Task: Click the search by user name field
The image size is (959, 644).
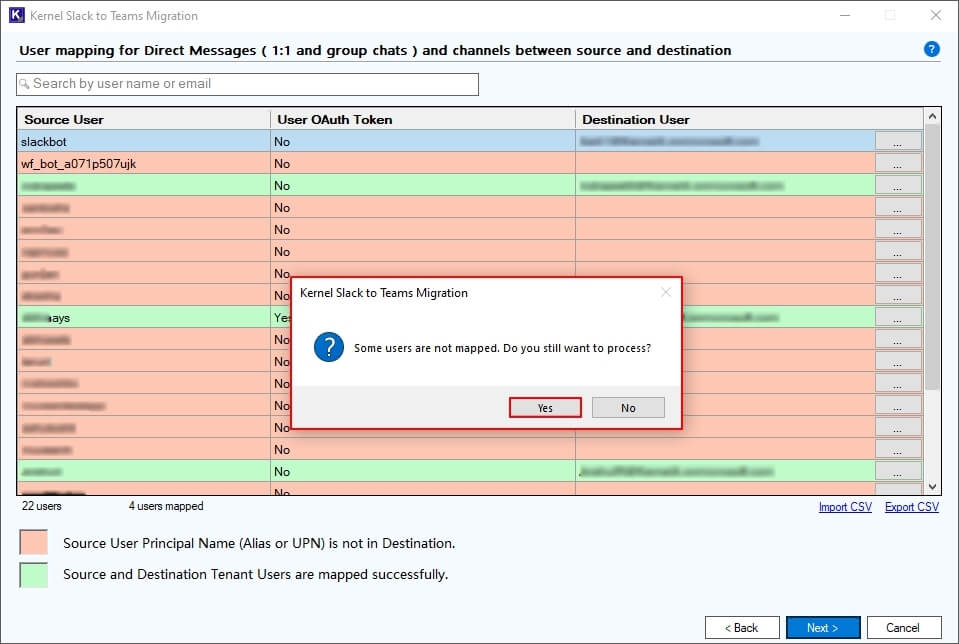Action: point(248,84)
